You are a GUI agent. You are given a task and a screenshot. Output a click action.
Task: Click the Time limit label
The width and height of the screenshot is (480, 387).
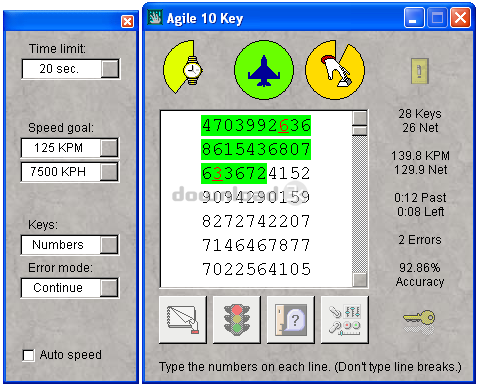(x=57, y=49)
